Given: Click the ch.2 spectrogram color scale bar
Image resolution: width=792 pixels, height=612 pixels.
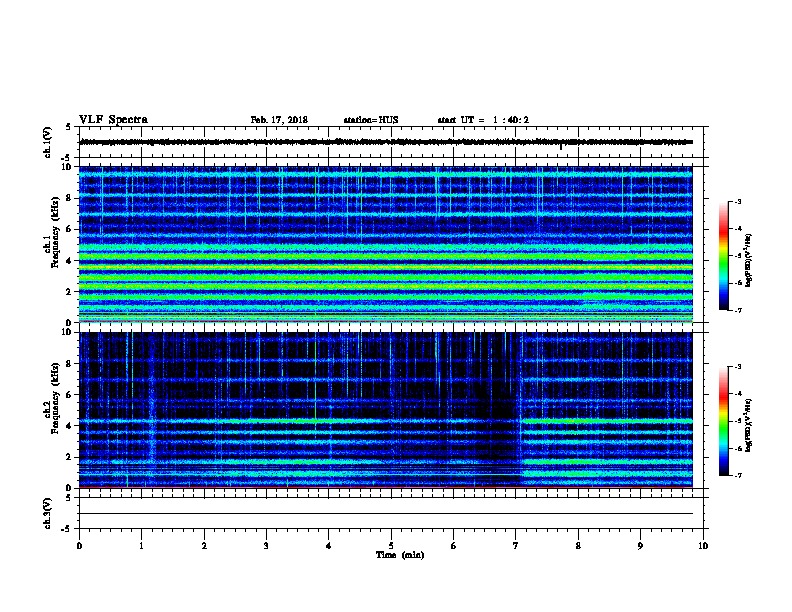Looking at the screenshot, I should [723, 421].
